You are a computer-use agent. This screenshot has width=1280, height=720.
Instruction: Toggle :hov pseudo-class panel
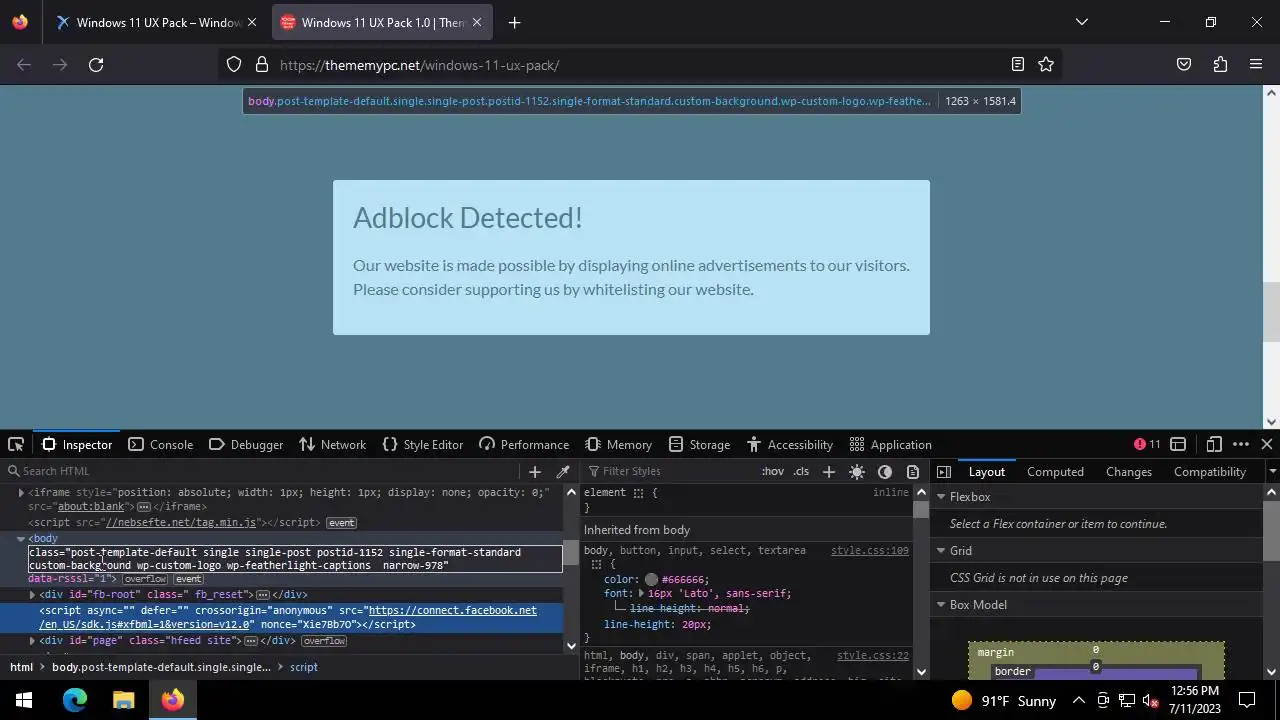click(x=773, y=471)
